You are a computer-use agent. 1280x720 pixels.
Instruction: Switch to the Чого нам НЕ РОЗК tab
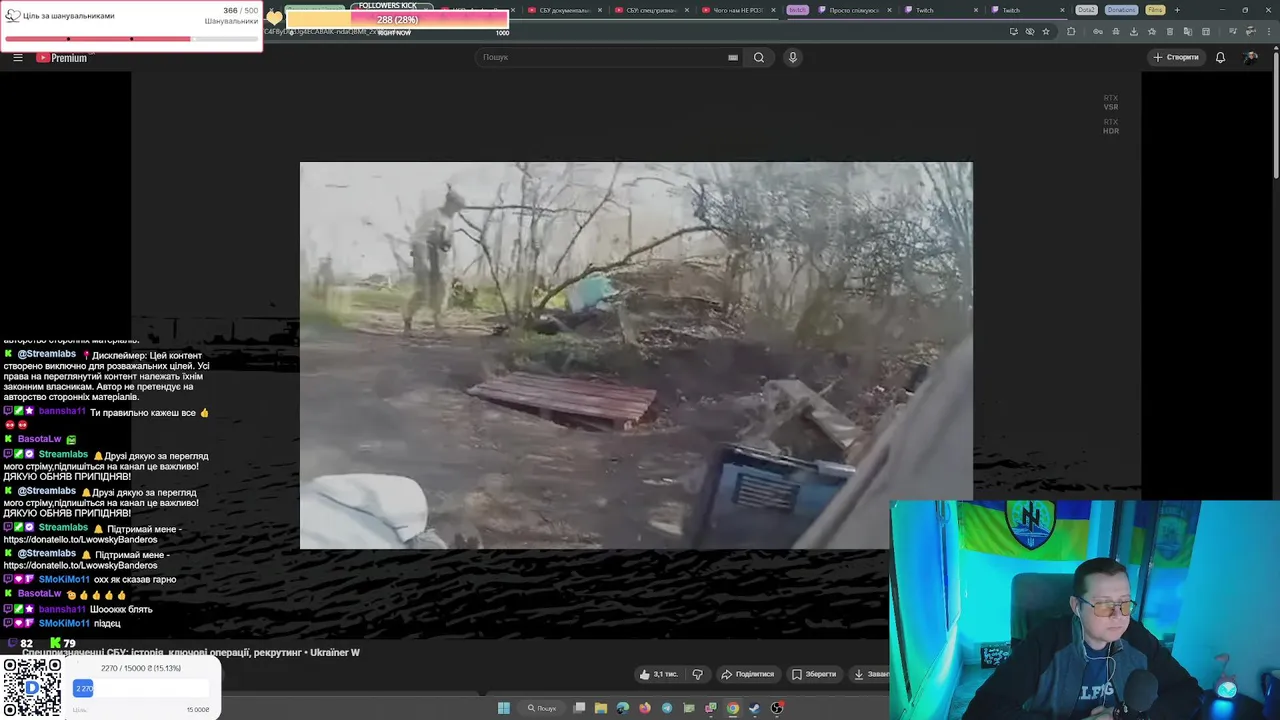pyautogui.click(x=735, y=10)
